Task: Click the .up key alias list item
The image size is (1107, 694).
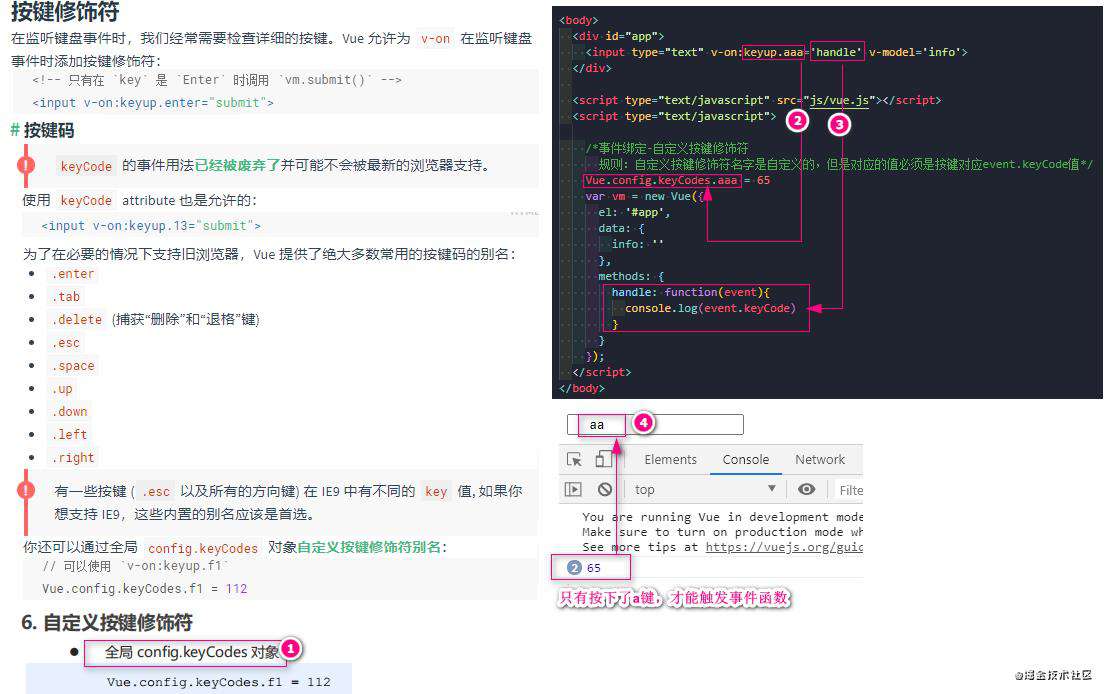Action: click(61, 389)
